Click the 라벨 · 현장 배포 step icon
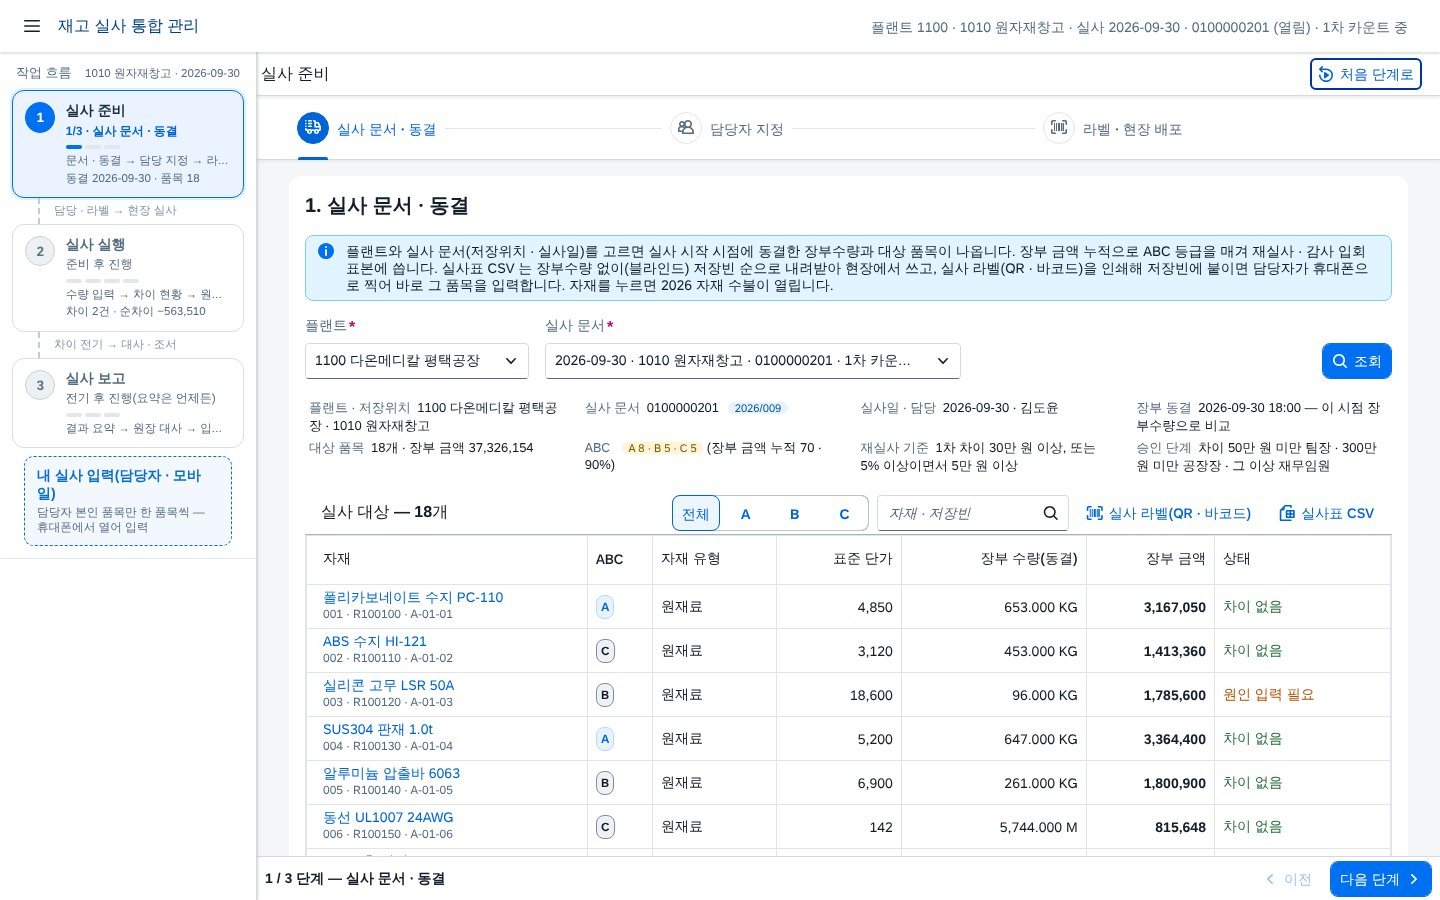This screenshot has height=900, width=1440. click(x=1059, y=128)
